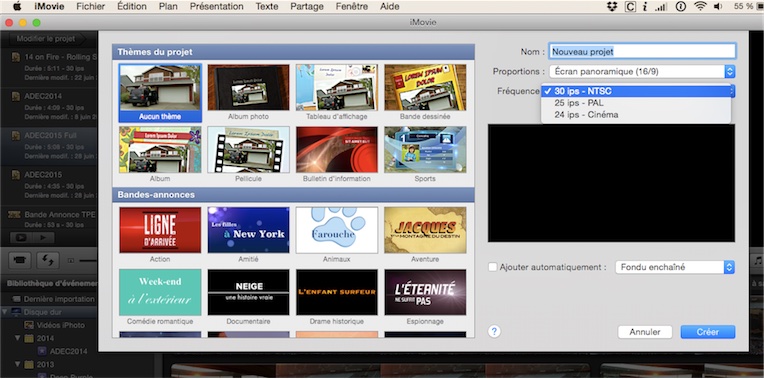This screenshot has height=379, width=764.
Task: Select the ADEC2014 event under 2014
Action: 63,351
